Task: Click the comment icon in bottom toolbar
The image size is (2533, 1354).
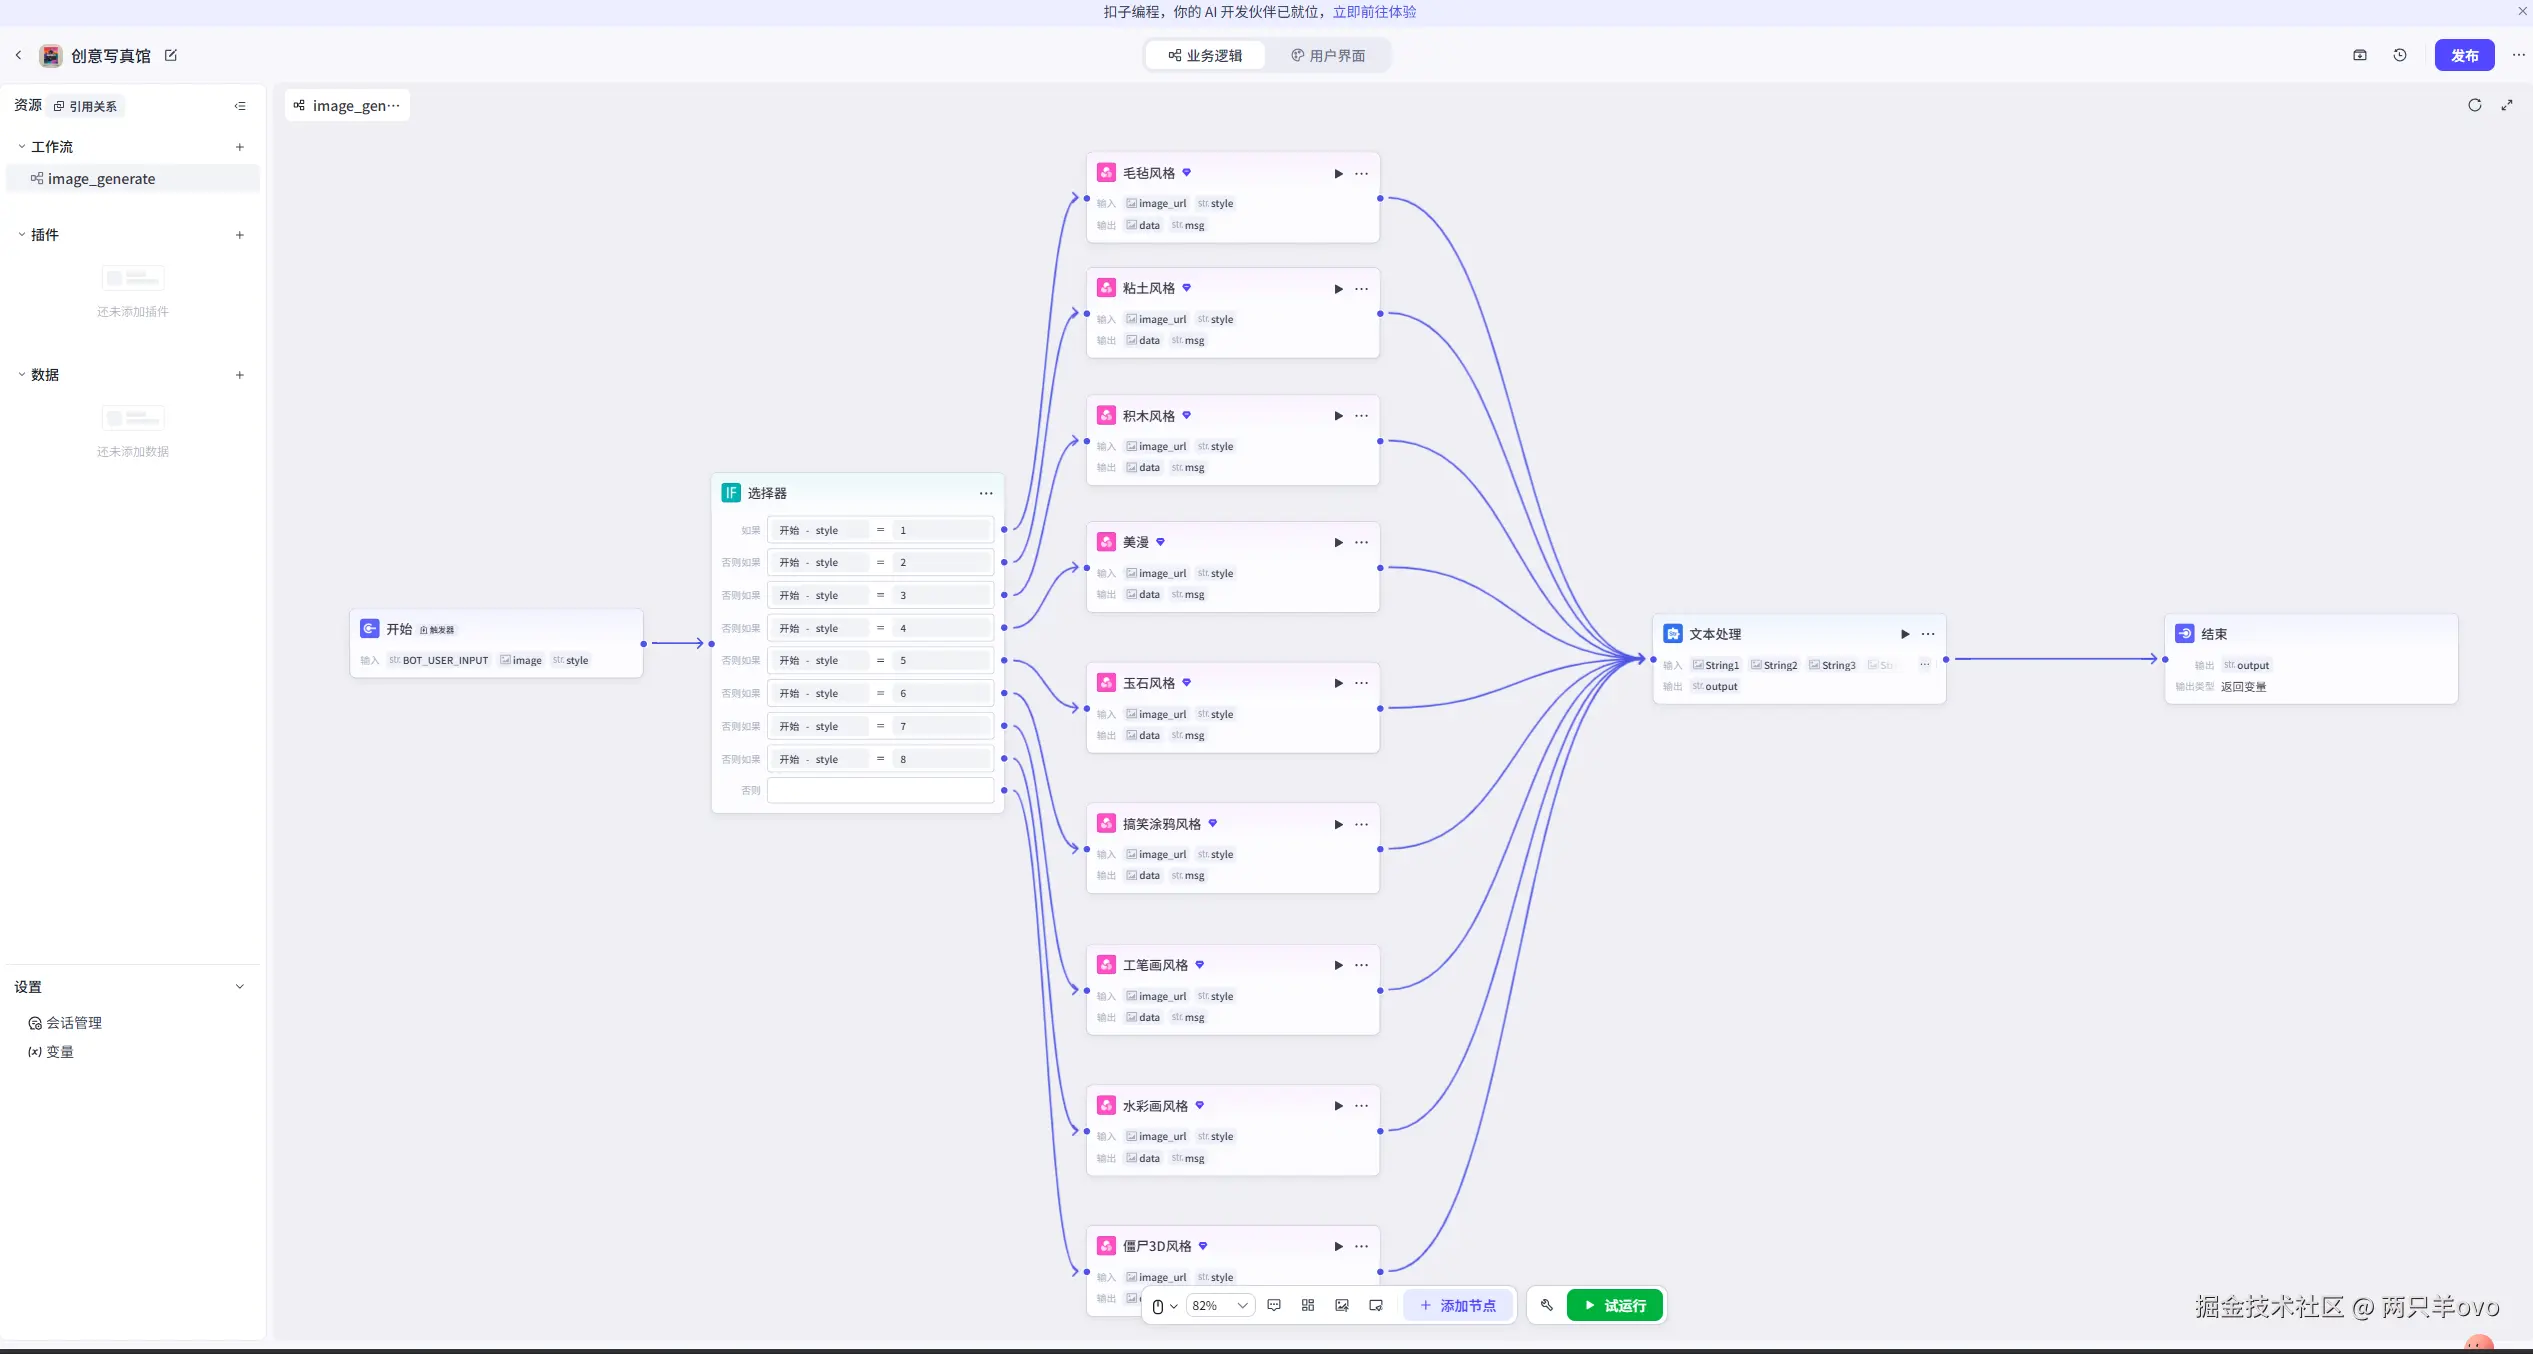Action: pyautogui.click(x=1274, y=1305)
